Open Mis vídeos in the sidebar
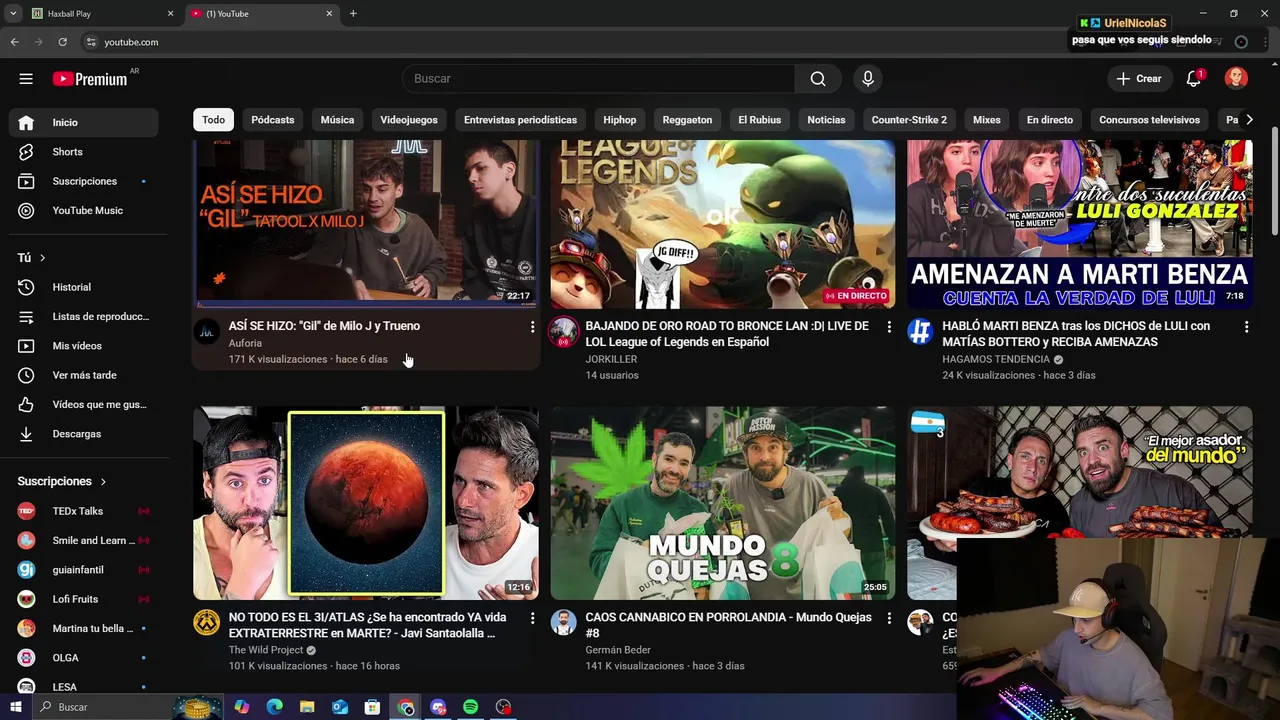The image size is (1280, 720). [84, 346]
